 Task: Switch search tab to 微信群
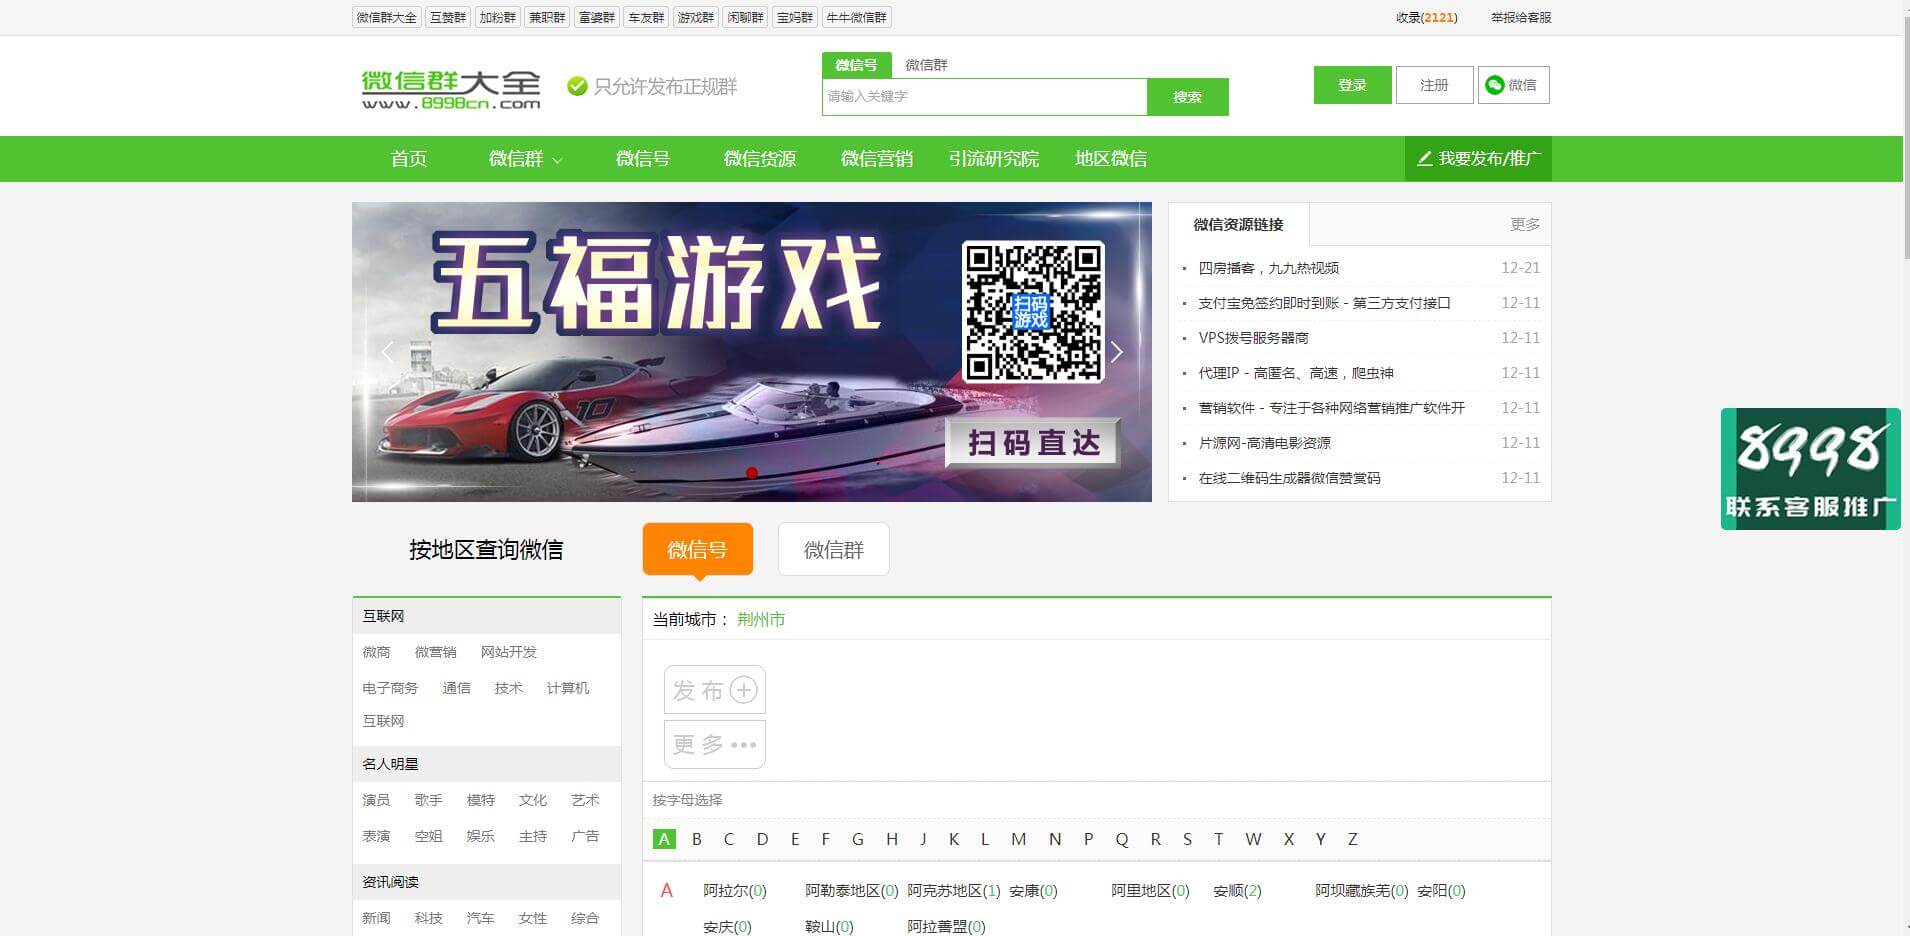tap(925, 64)
